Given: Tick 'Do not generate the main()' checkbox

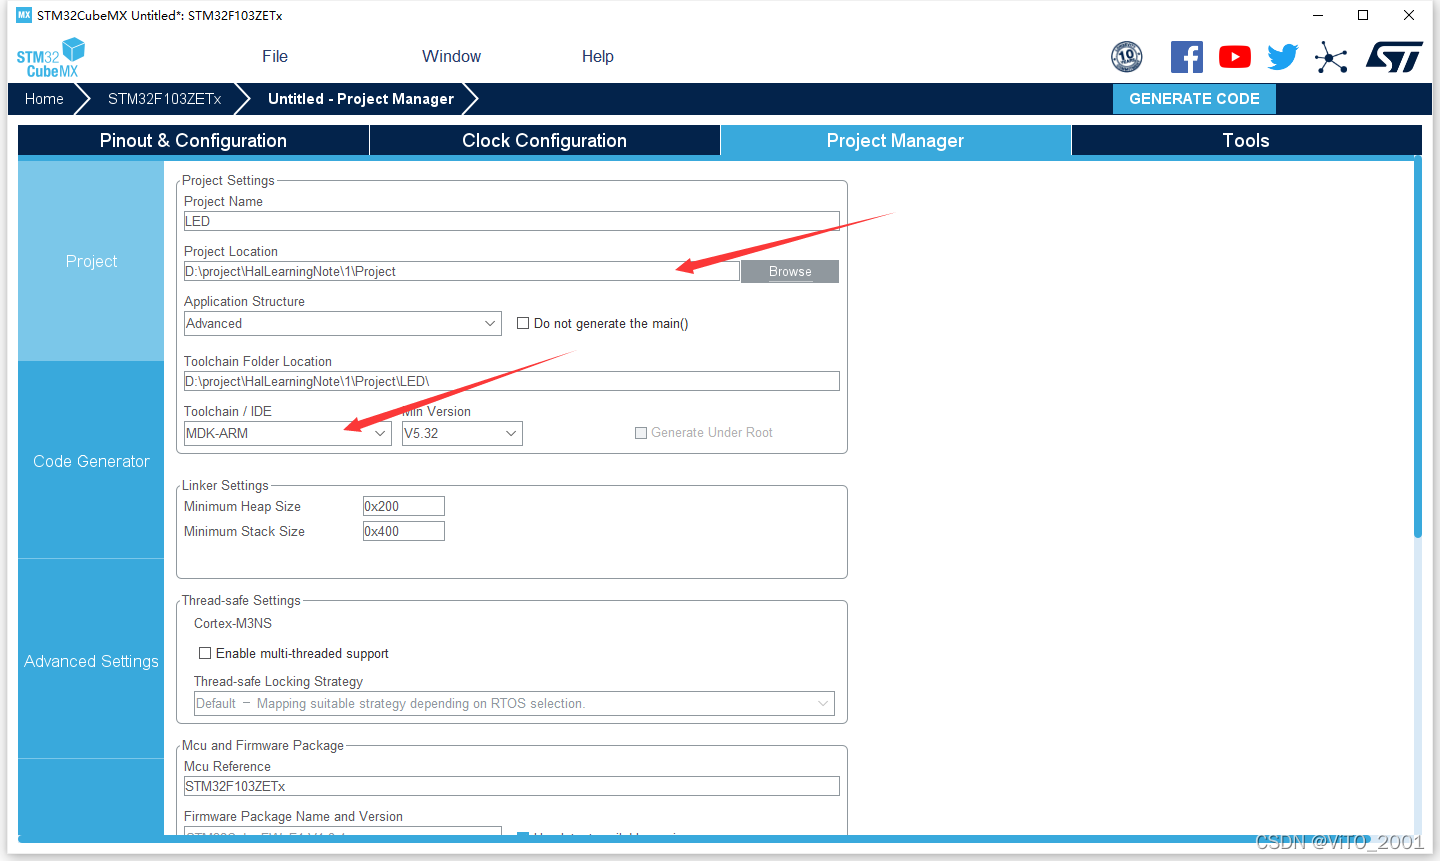Looking at the screenshot, I should click(x=523, y=323).
